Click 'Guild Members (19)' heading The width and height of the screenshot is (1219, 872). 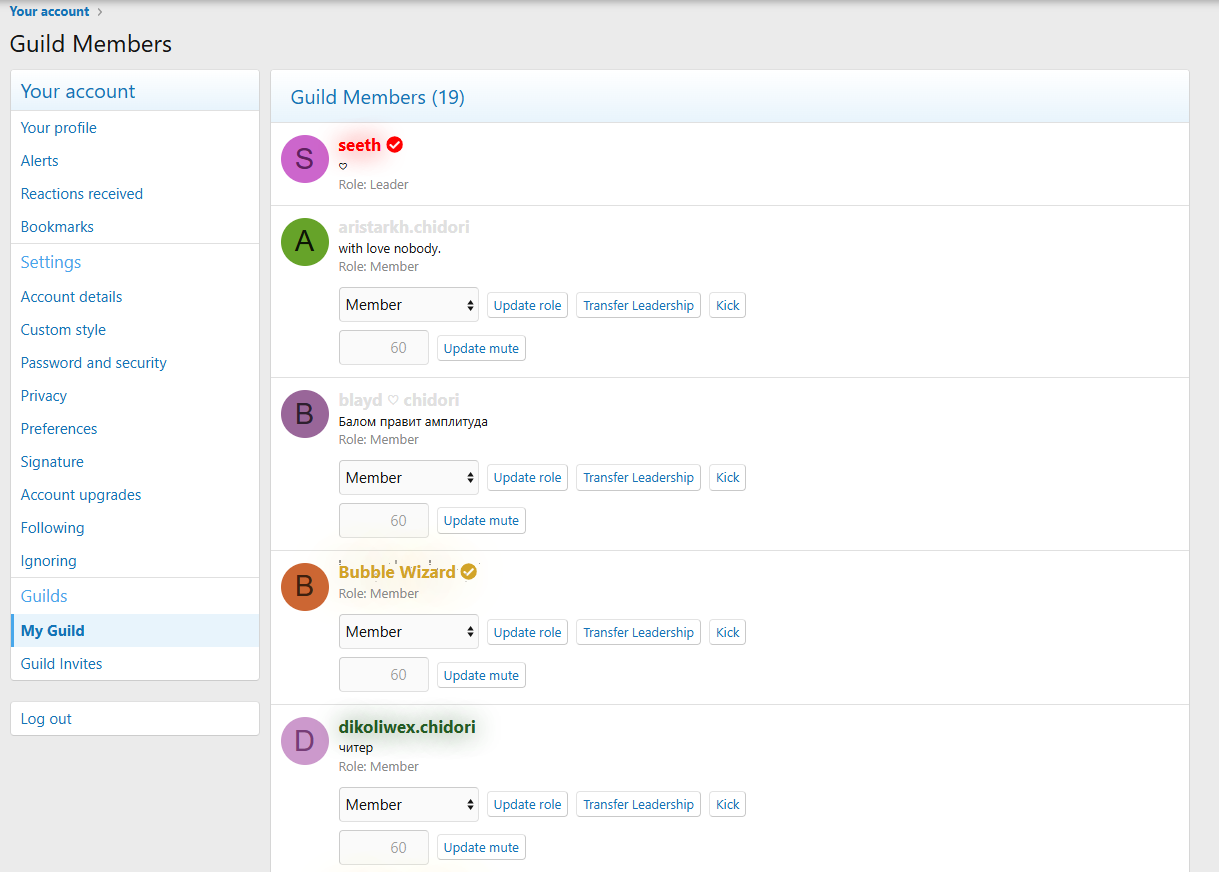(378, 97)
